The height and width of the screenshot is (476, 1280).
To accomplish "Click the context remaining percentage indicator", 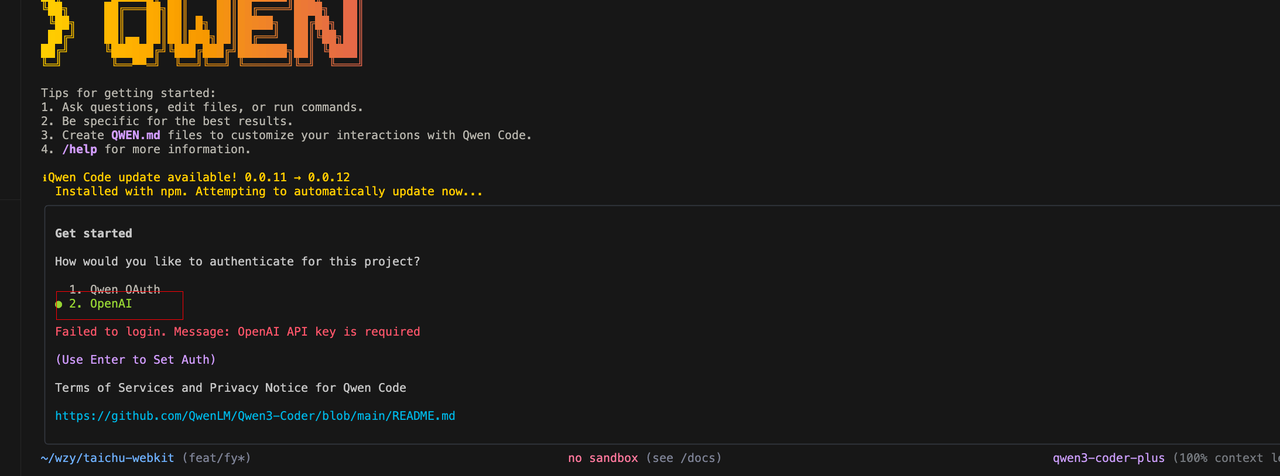I will (x=1225, y=458).
